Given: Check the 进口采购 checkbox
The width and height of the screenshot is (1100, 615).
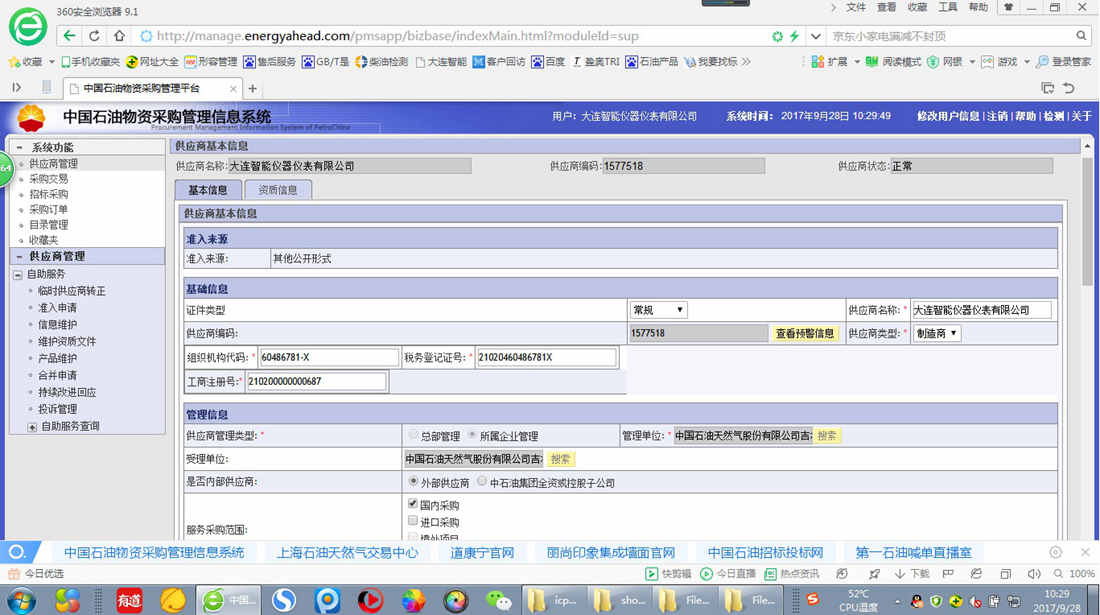Looking at the screenshot, I should click(x=411, y=521).
